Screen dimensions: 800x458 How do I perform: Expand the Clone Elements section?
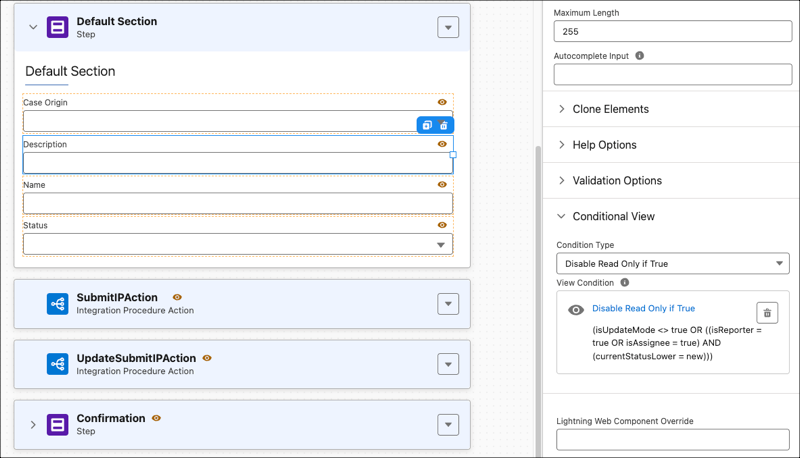610,109
